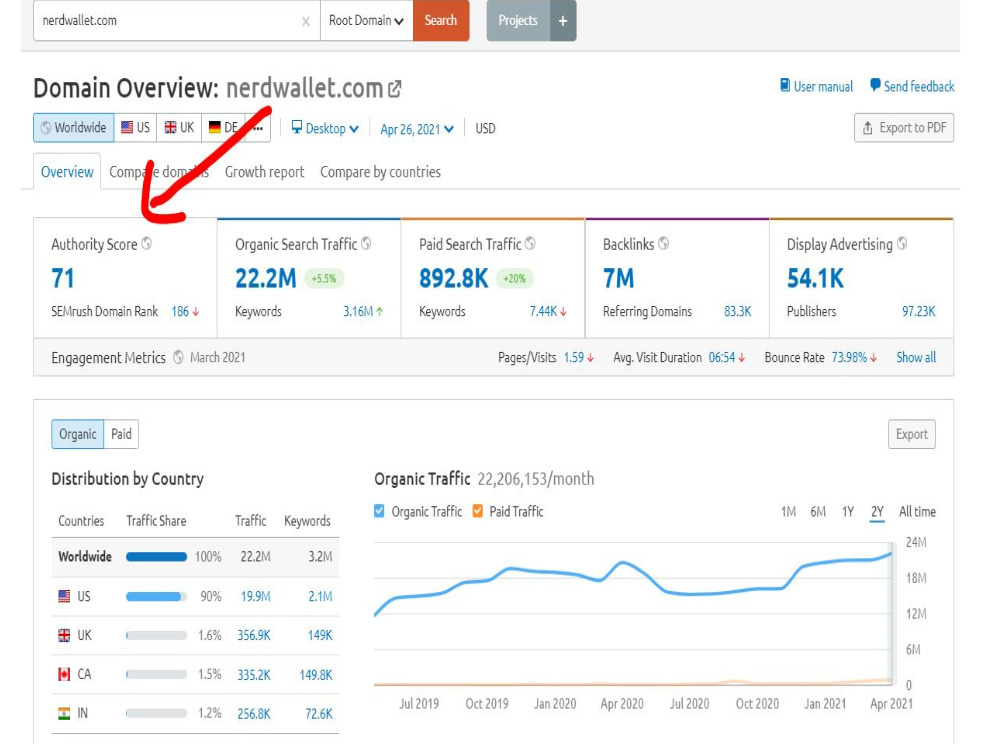Open the Apr 26, 2021 date dropdown
The height and width of the screenshot is (750, 1000).
(x=417, y=129)
